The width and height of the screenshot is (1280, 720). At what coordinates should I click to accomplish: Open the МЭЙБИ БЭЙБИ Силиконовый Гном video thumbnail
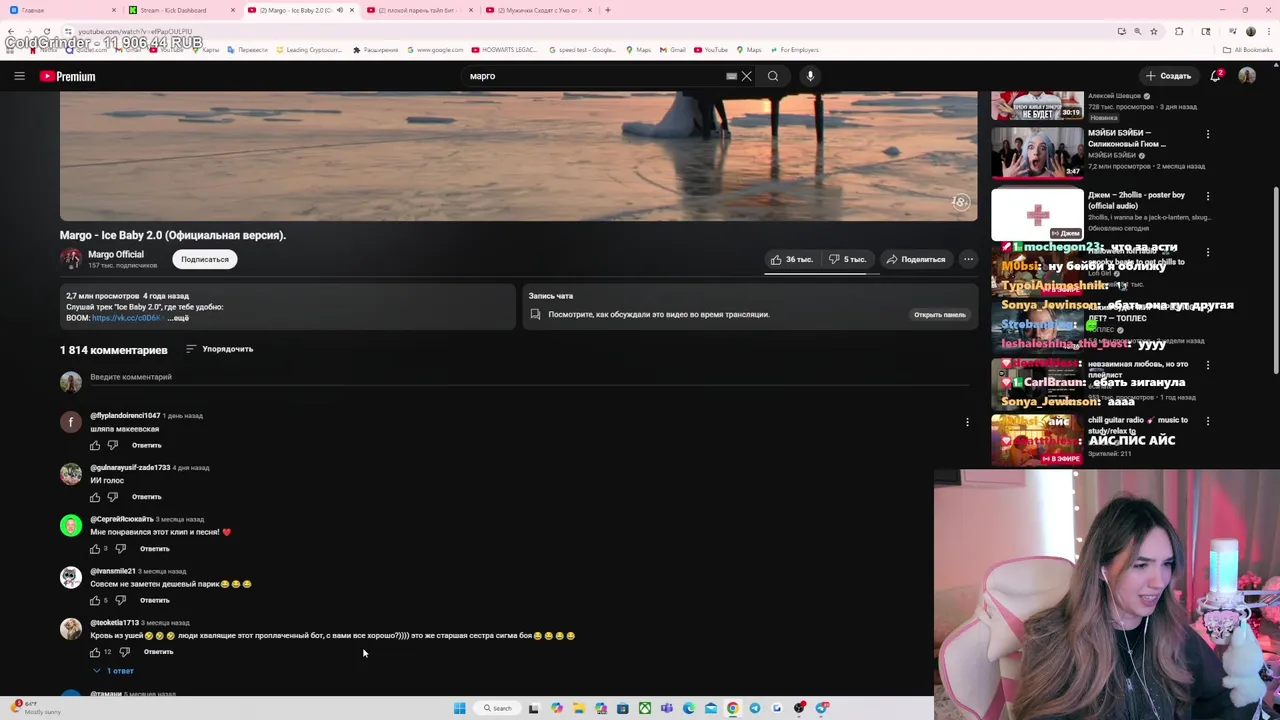pos(1037,151)
